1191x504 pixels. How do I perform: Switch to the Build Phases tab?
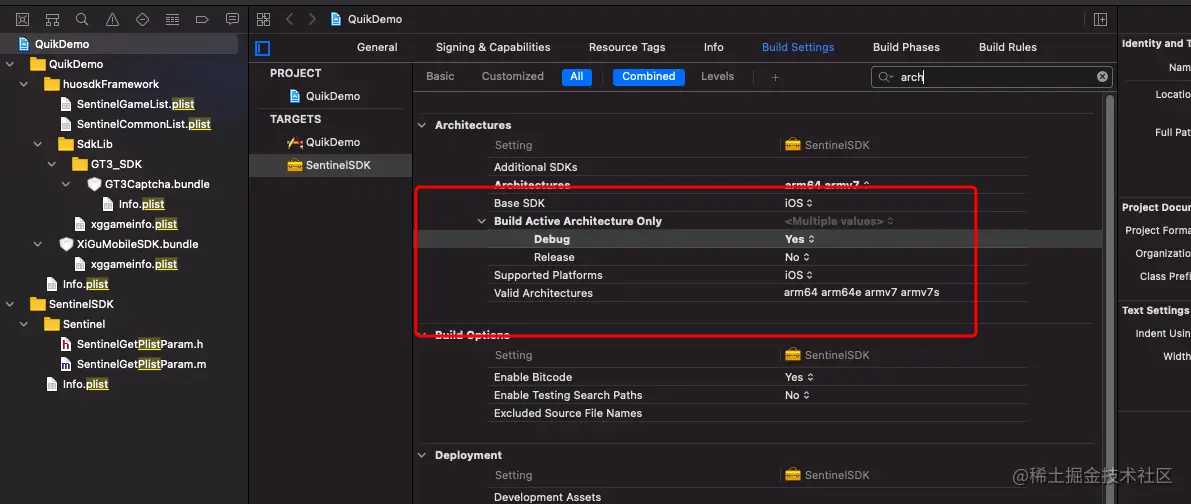point(906,47)
